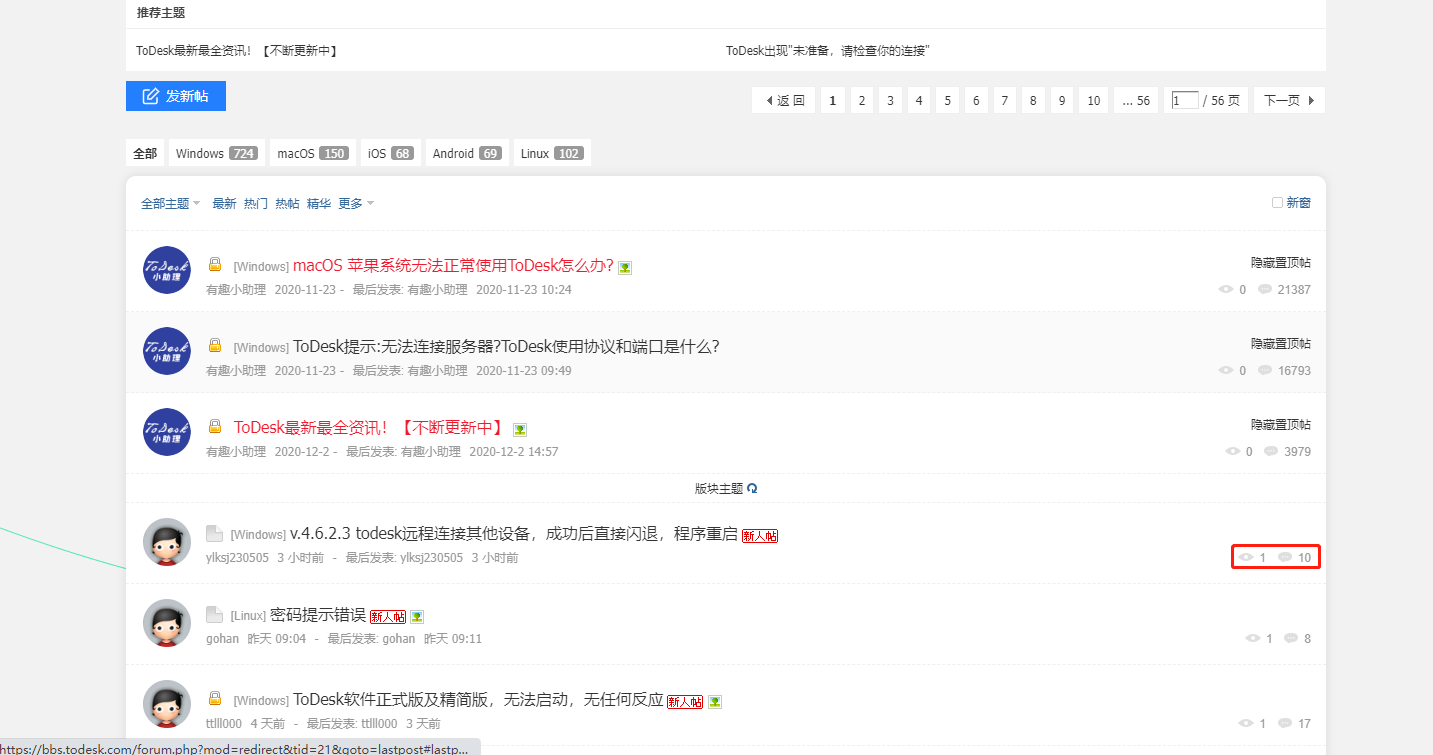Click last-post time 2020-11-23 10:24
Screen dimensions: 1433x755
point(523,289)
